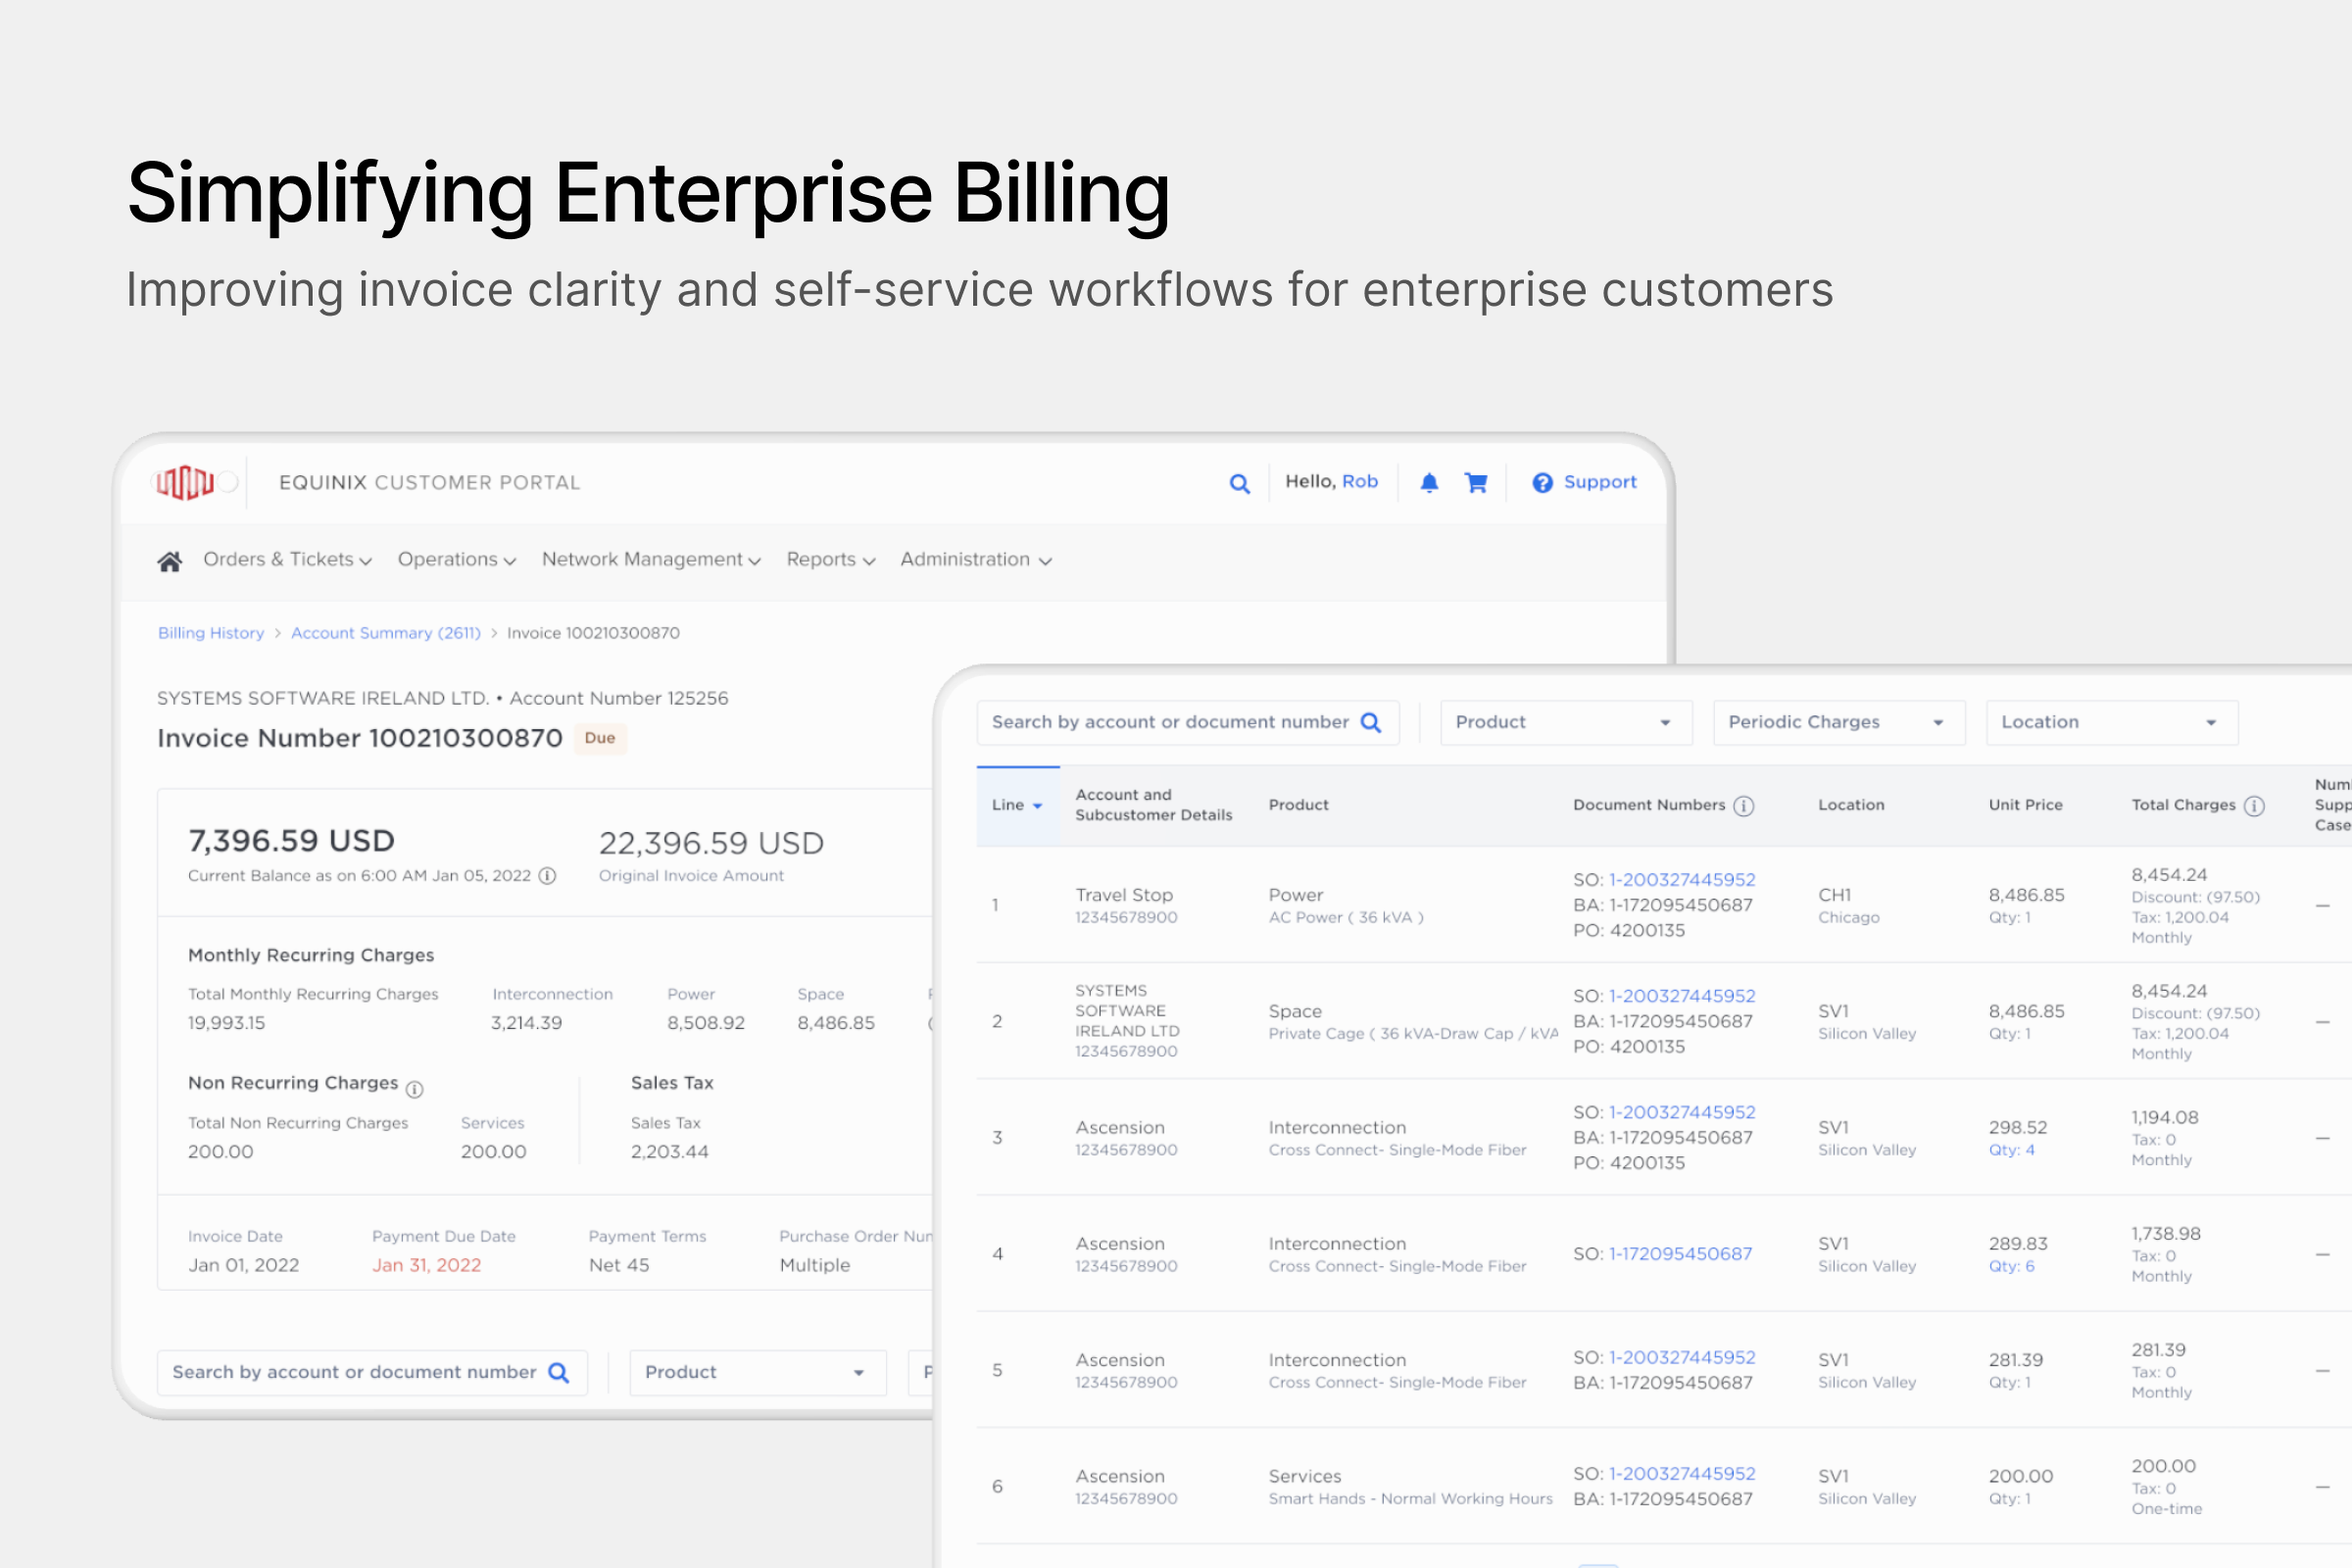Click the Account and Subcustomer Details header
This screenshot has width=2352, height=1568.
(1153, 806)
